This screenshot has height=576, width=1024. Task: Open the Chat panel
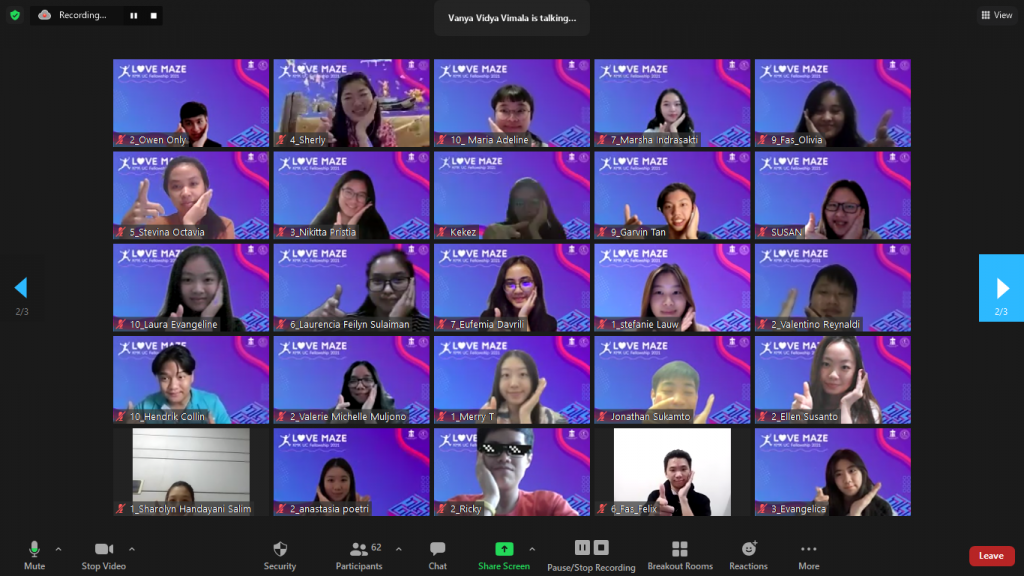[437, 554]
